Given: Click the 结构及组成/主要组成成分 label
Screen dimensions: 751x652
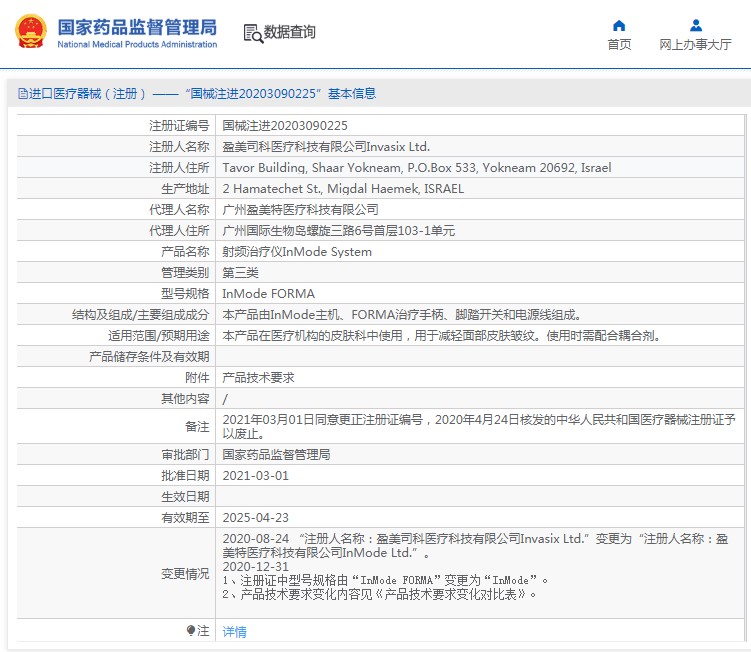Looking at the screenshot, I should 140,315.
